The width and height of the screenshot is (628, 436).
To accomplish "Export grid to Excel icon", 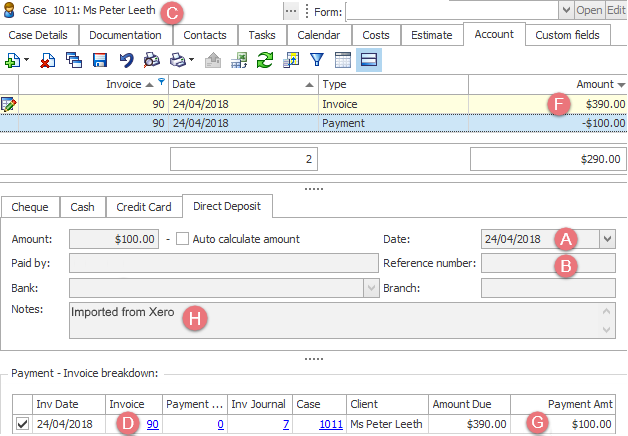I will (x=239, y=60).
